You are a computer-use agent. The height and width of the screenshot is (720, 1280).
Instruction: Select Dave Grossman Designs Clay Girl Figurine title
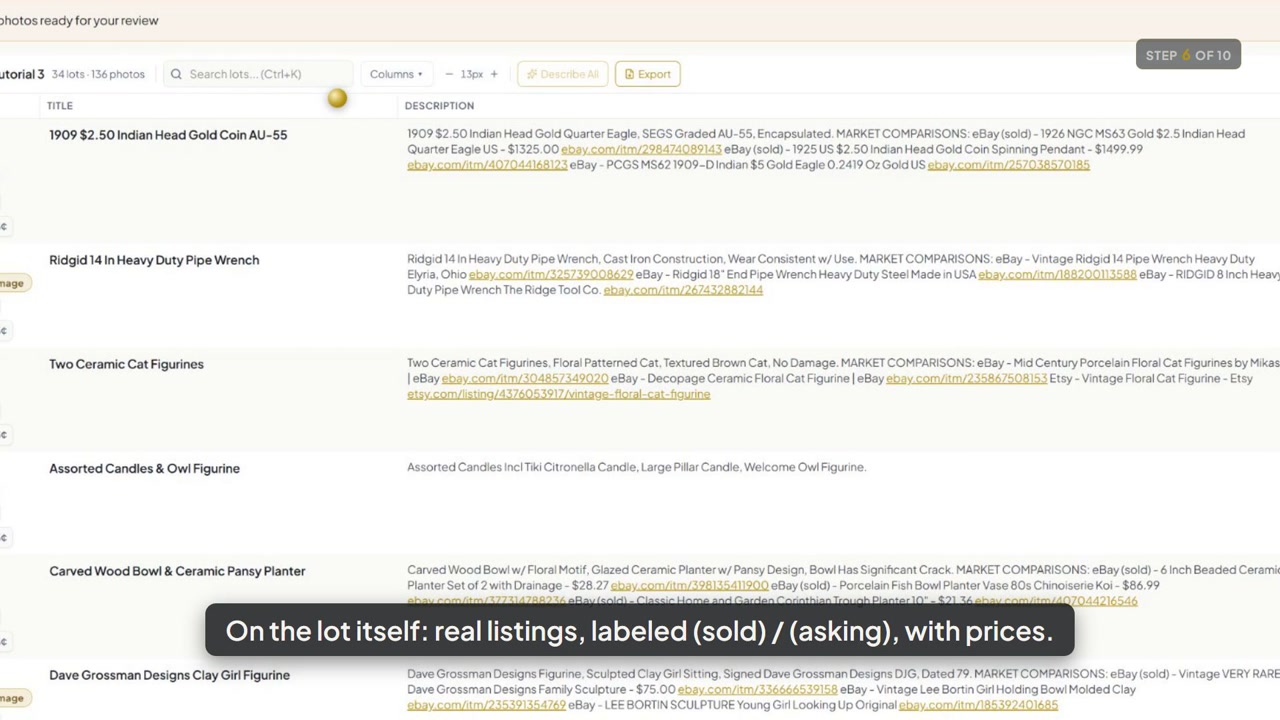point(169,675)
